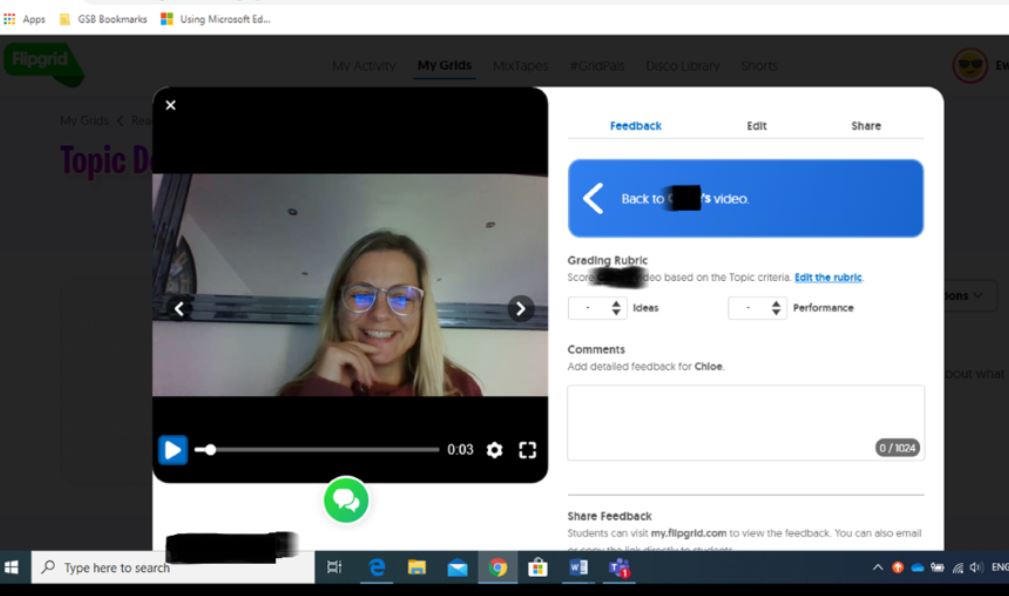Open the #GridPals nav item
This screenshot has height=596, width=1009.
(597, 66)
